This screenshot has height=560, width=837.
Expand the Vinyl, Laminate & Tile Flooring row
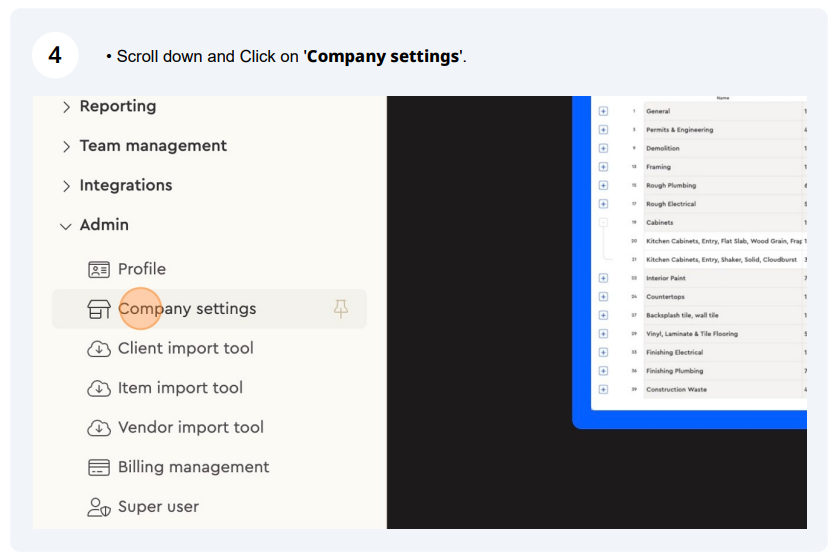603,334
